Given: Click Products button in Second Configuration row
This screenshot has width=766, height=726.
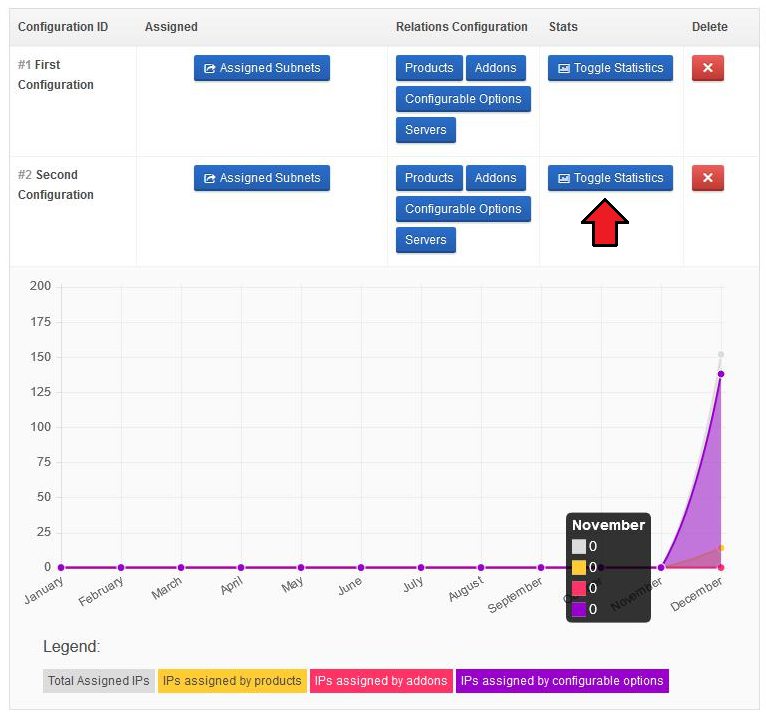Looking at the screenshot, I should (x=429, y=178).
